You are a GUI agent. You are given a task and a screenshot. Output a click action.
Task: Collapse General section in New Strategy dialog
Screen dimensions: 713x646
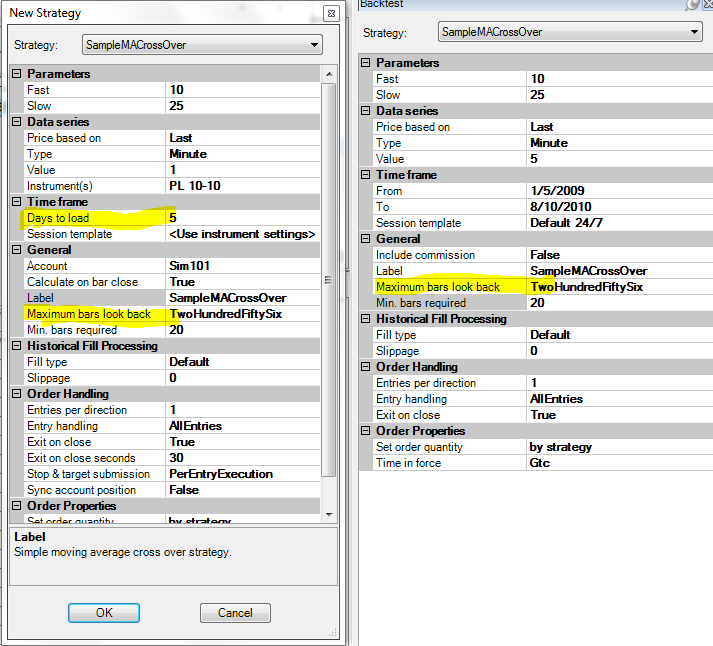[x=17, y=250]
